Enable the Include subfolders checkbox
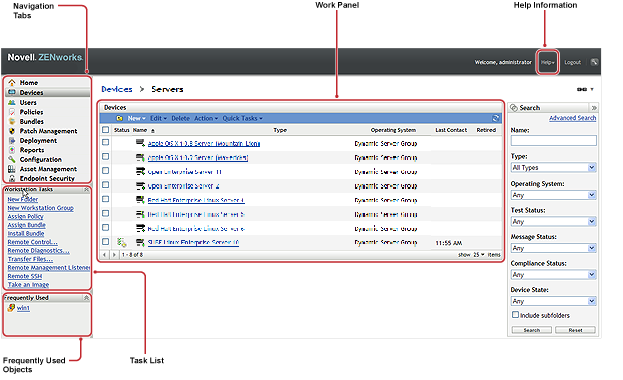 point(515,315)
